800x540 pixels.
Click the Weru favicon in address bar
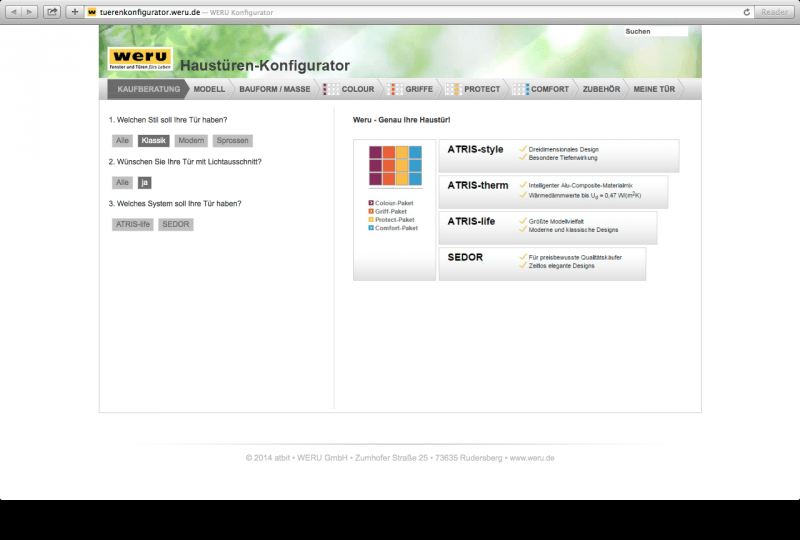click(92, 12)
